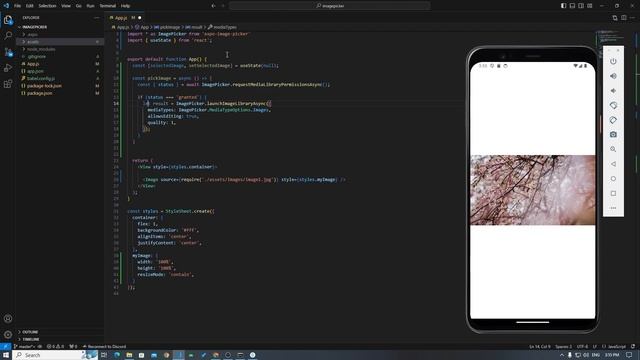640x360 pixels.
Task: Toggle secondary sidebar layout button
Action: click(x=581, y=6)
